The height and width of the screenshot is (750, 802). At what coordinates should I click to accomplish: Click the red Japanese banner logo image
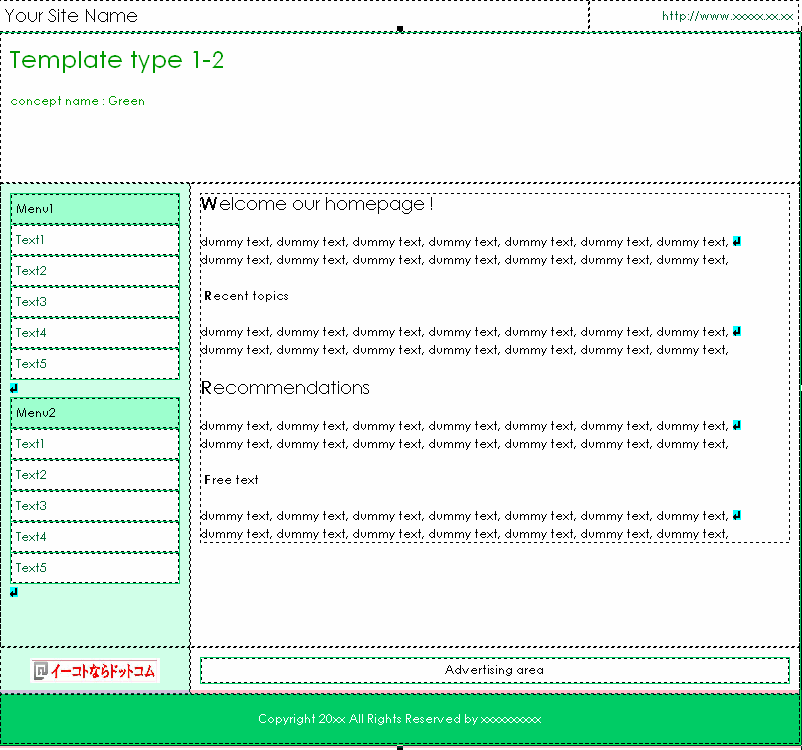pos(95,671)
